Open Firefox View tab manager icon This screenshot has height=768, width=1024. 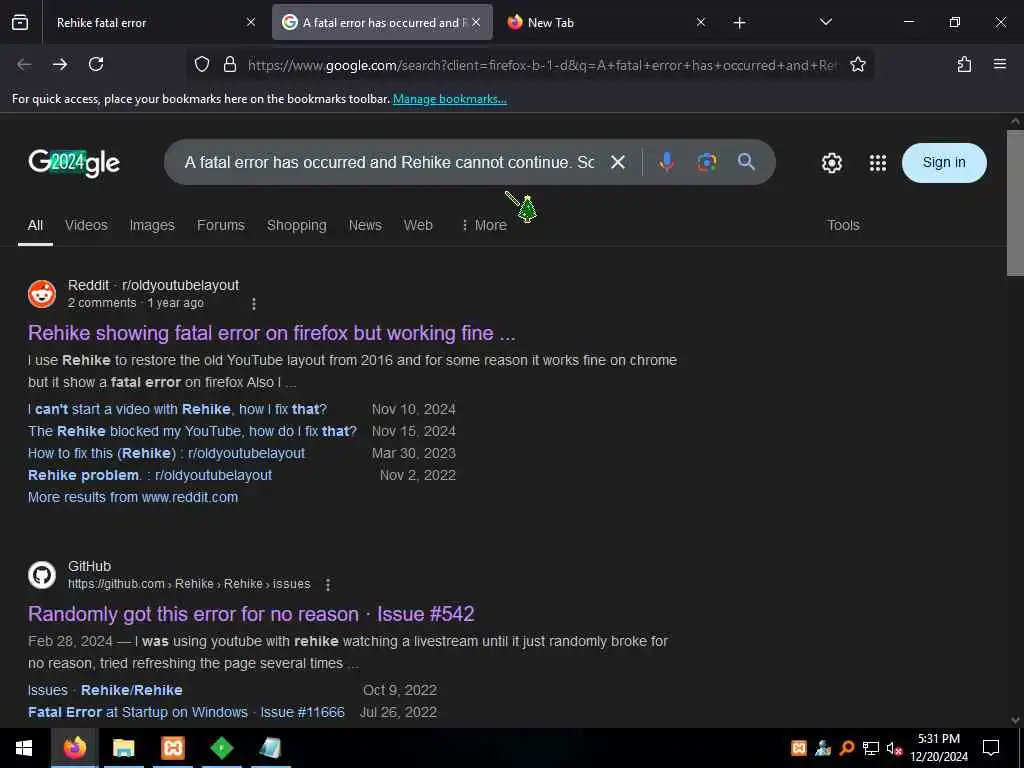(x=20, y=22)
